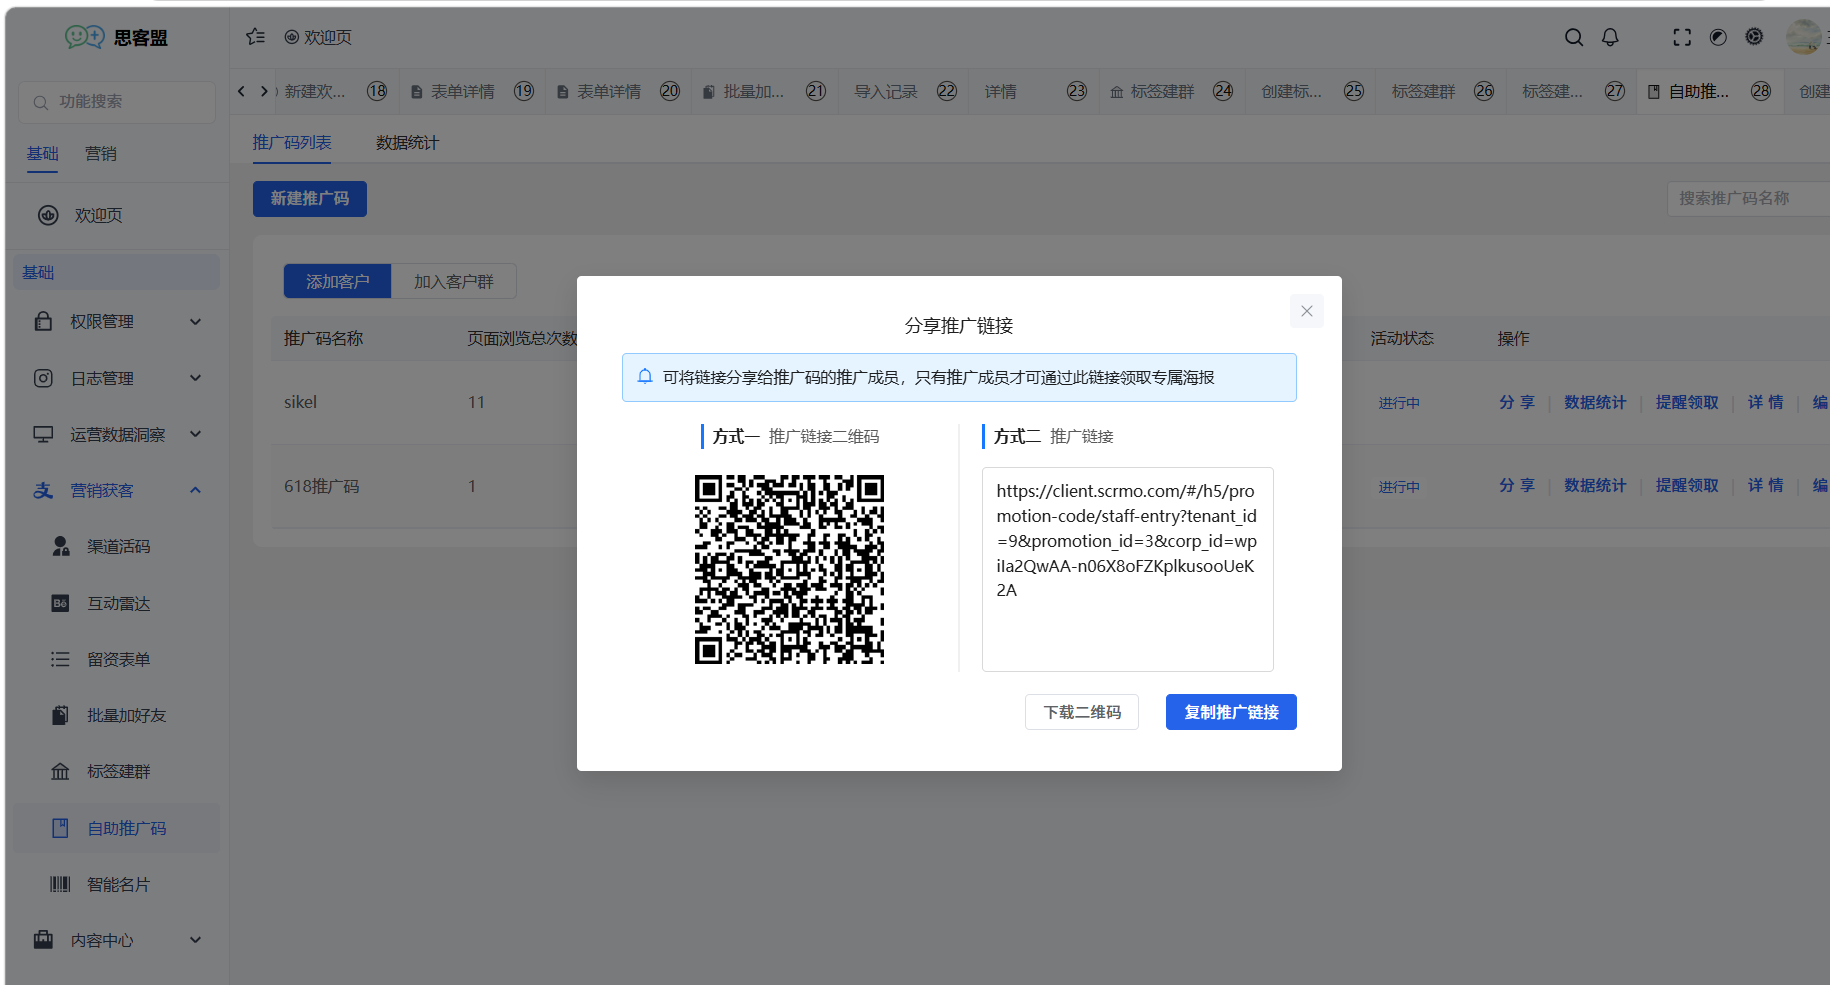The width and height of the screenshot is (1830, 985).
Task: Click the search magnifier icon in header
Action: 1574,37
